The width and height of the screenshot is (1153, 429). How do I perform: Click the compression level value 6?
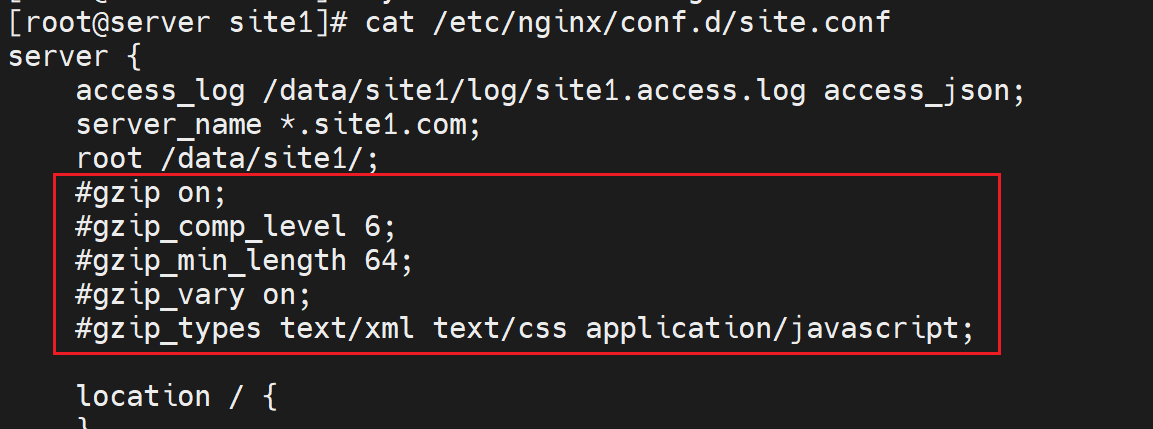coord(372,228)
